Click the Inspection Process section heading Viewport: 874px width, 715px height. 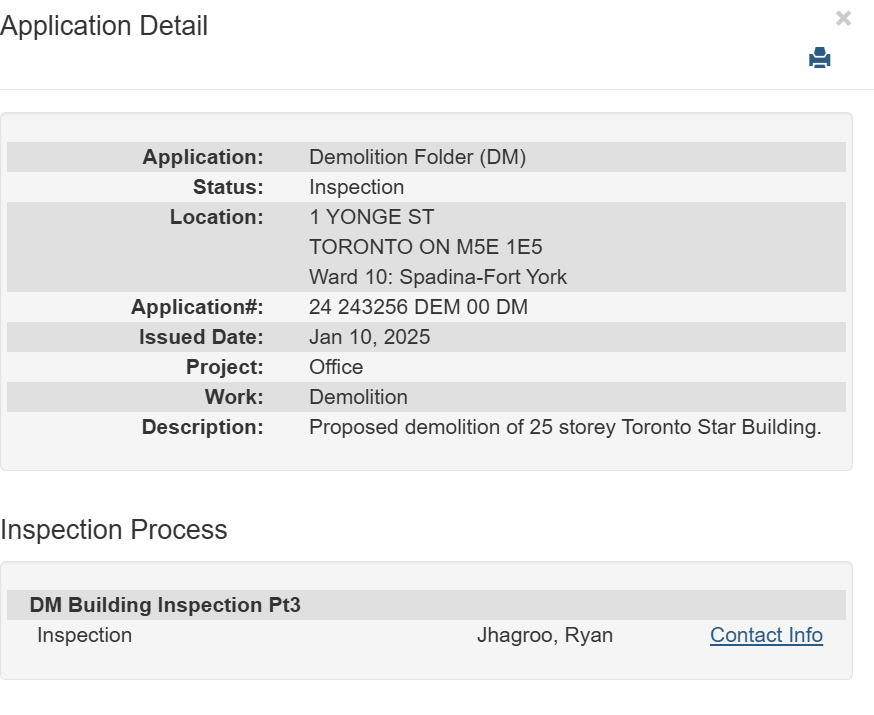click(114, 529)
